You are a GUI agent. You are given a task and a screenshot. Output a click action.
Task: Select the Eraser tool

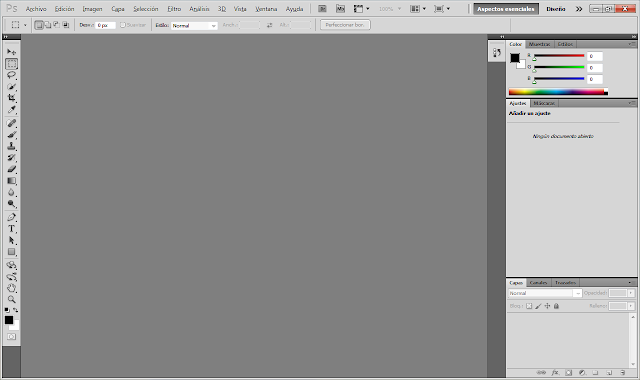pos(11,169)
